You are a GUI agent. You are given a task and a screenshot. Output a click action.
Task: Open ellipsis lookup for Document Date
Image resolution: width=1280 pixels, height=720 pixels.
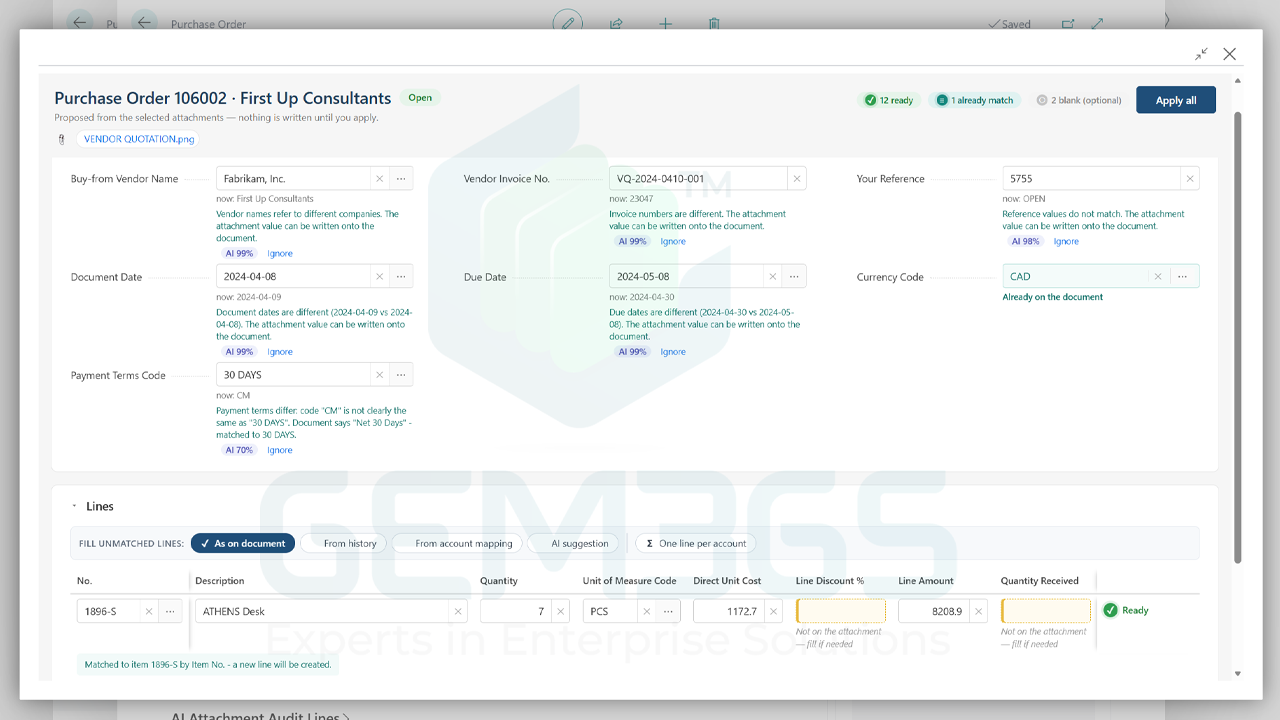(x=401, y=277)
